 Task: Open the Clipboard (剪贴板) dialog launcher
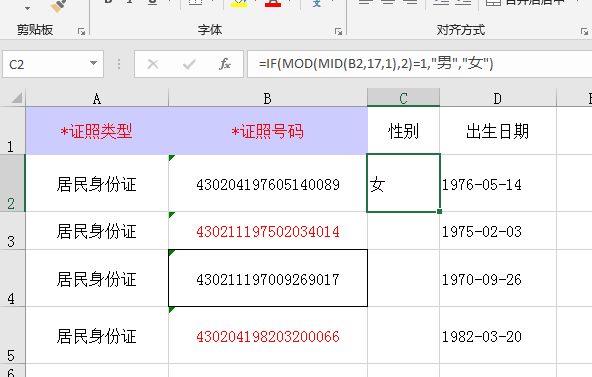(x=81, y=32)
